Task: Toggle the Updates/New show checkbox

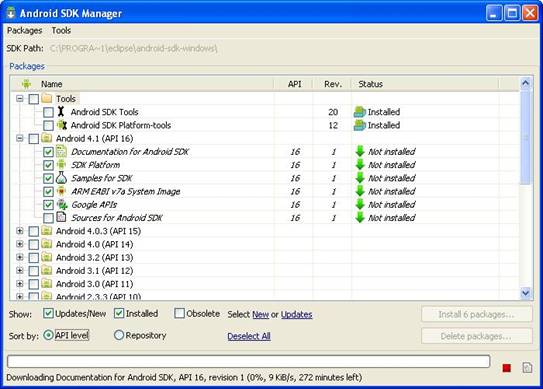Action: pos(48,313)
